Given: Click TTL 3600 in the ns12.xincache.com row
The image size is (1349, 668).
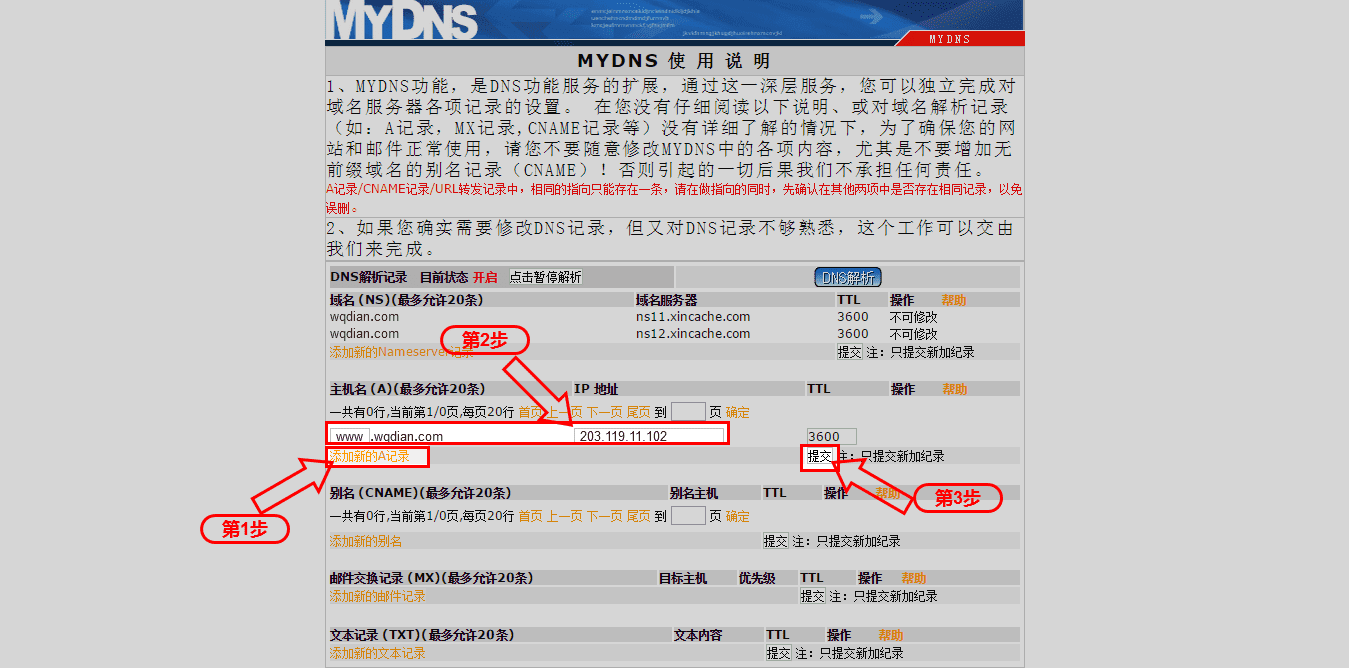Looking at the screenshot, I should [x=853, y=334].
